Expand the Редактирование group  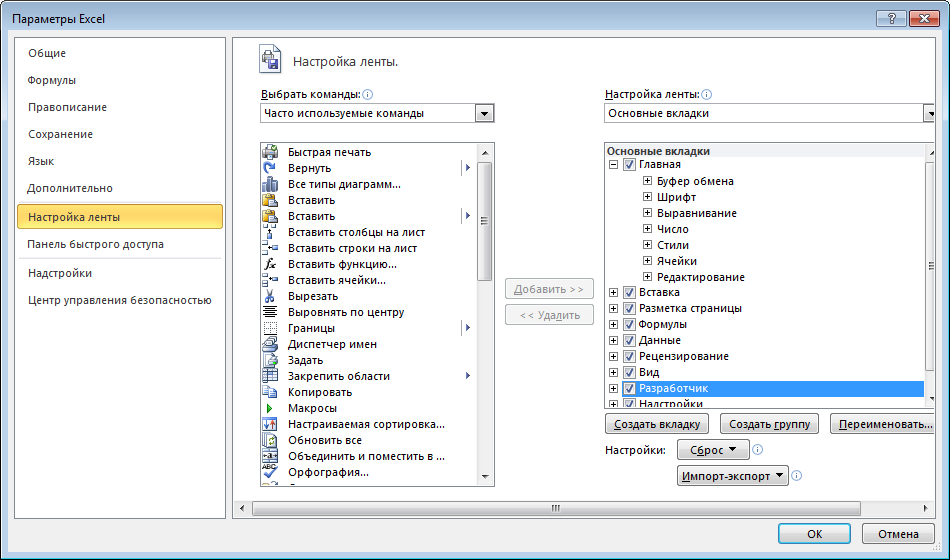point(647,276)
